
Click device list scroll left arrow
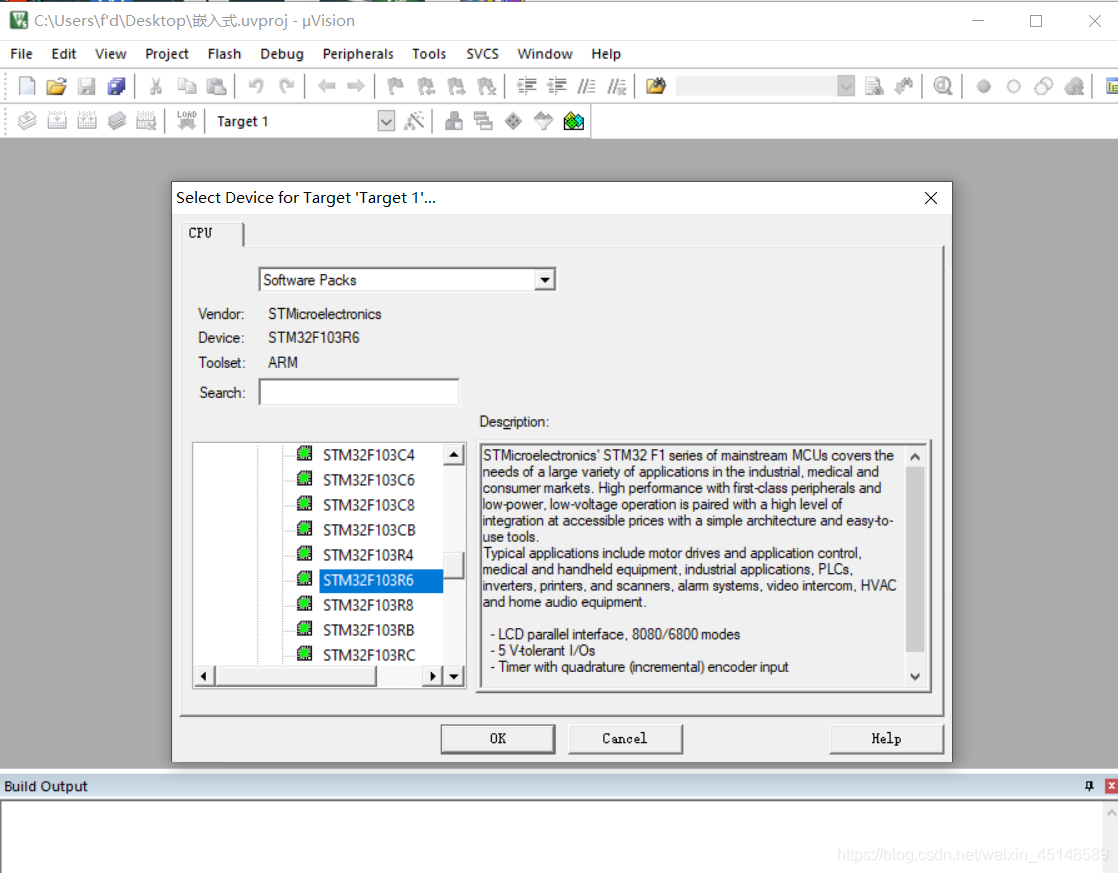[204, 676]
